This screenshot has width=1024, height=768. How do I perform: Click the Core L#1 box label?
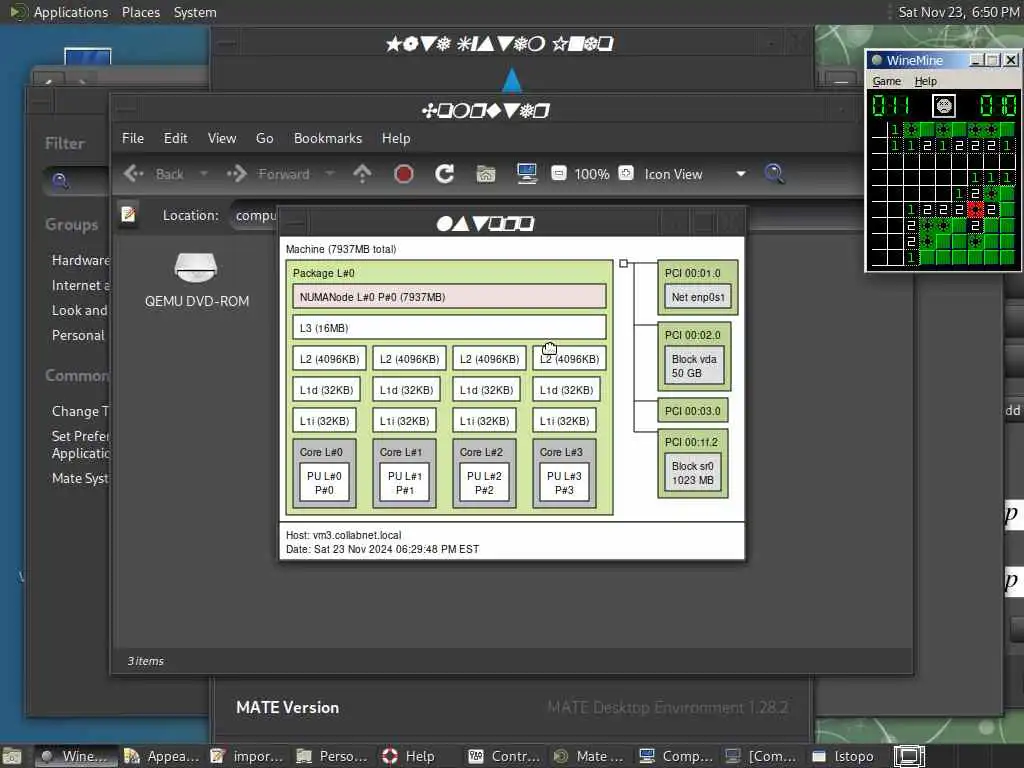[x=401, y=452]
